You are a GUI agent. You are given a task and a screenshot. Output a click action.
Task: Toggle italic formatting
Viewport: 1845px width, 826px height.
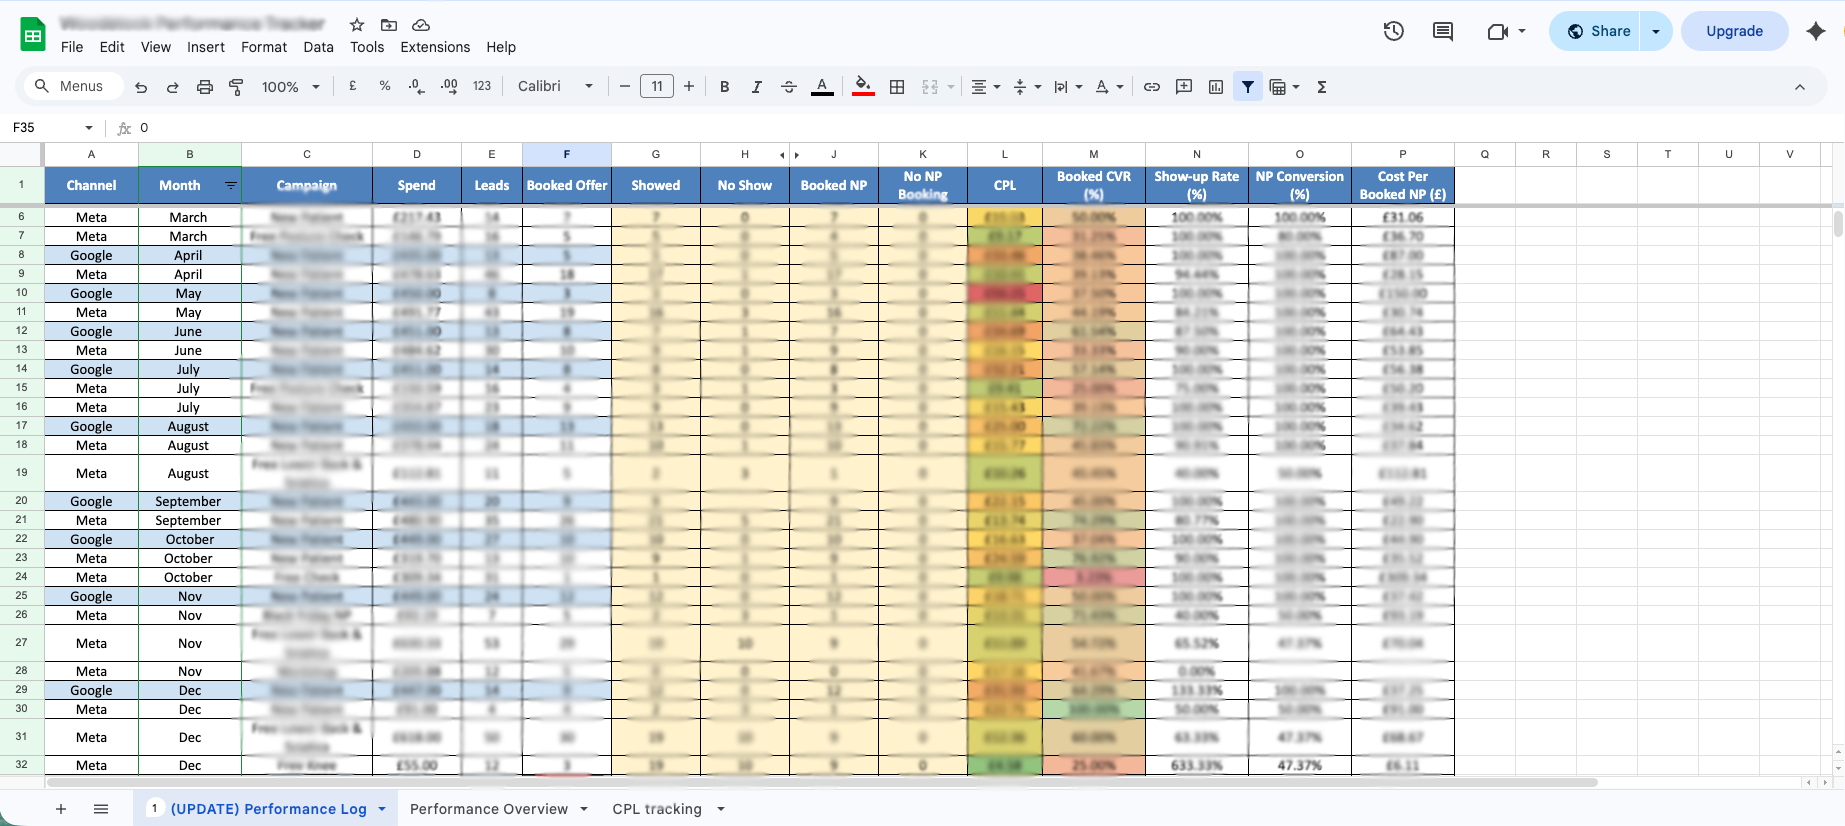[x=757, y=87]
